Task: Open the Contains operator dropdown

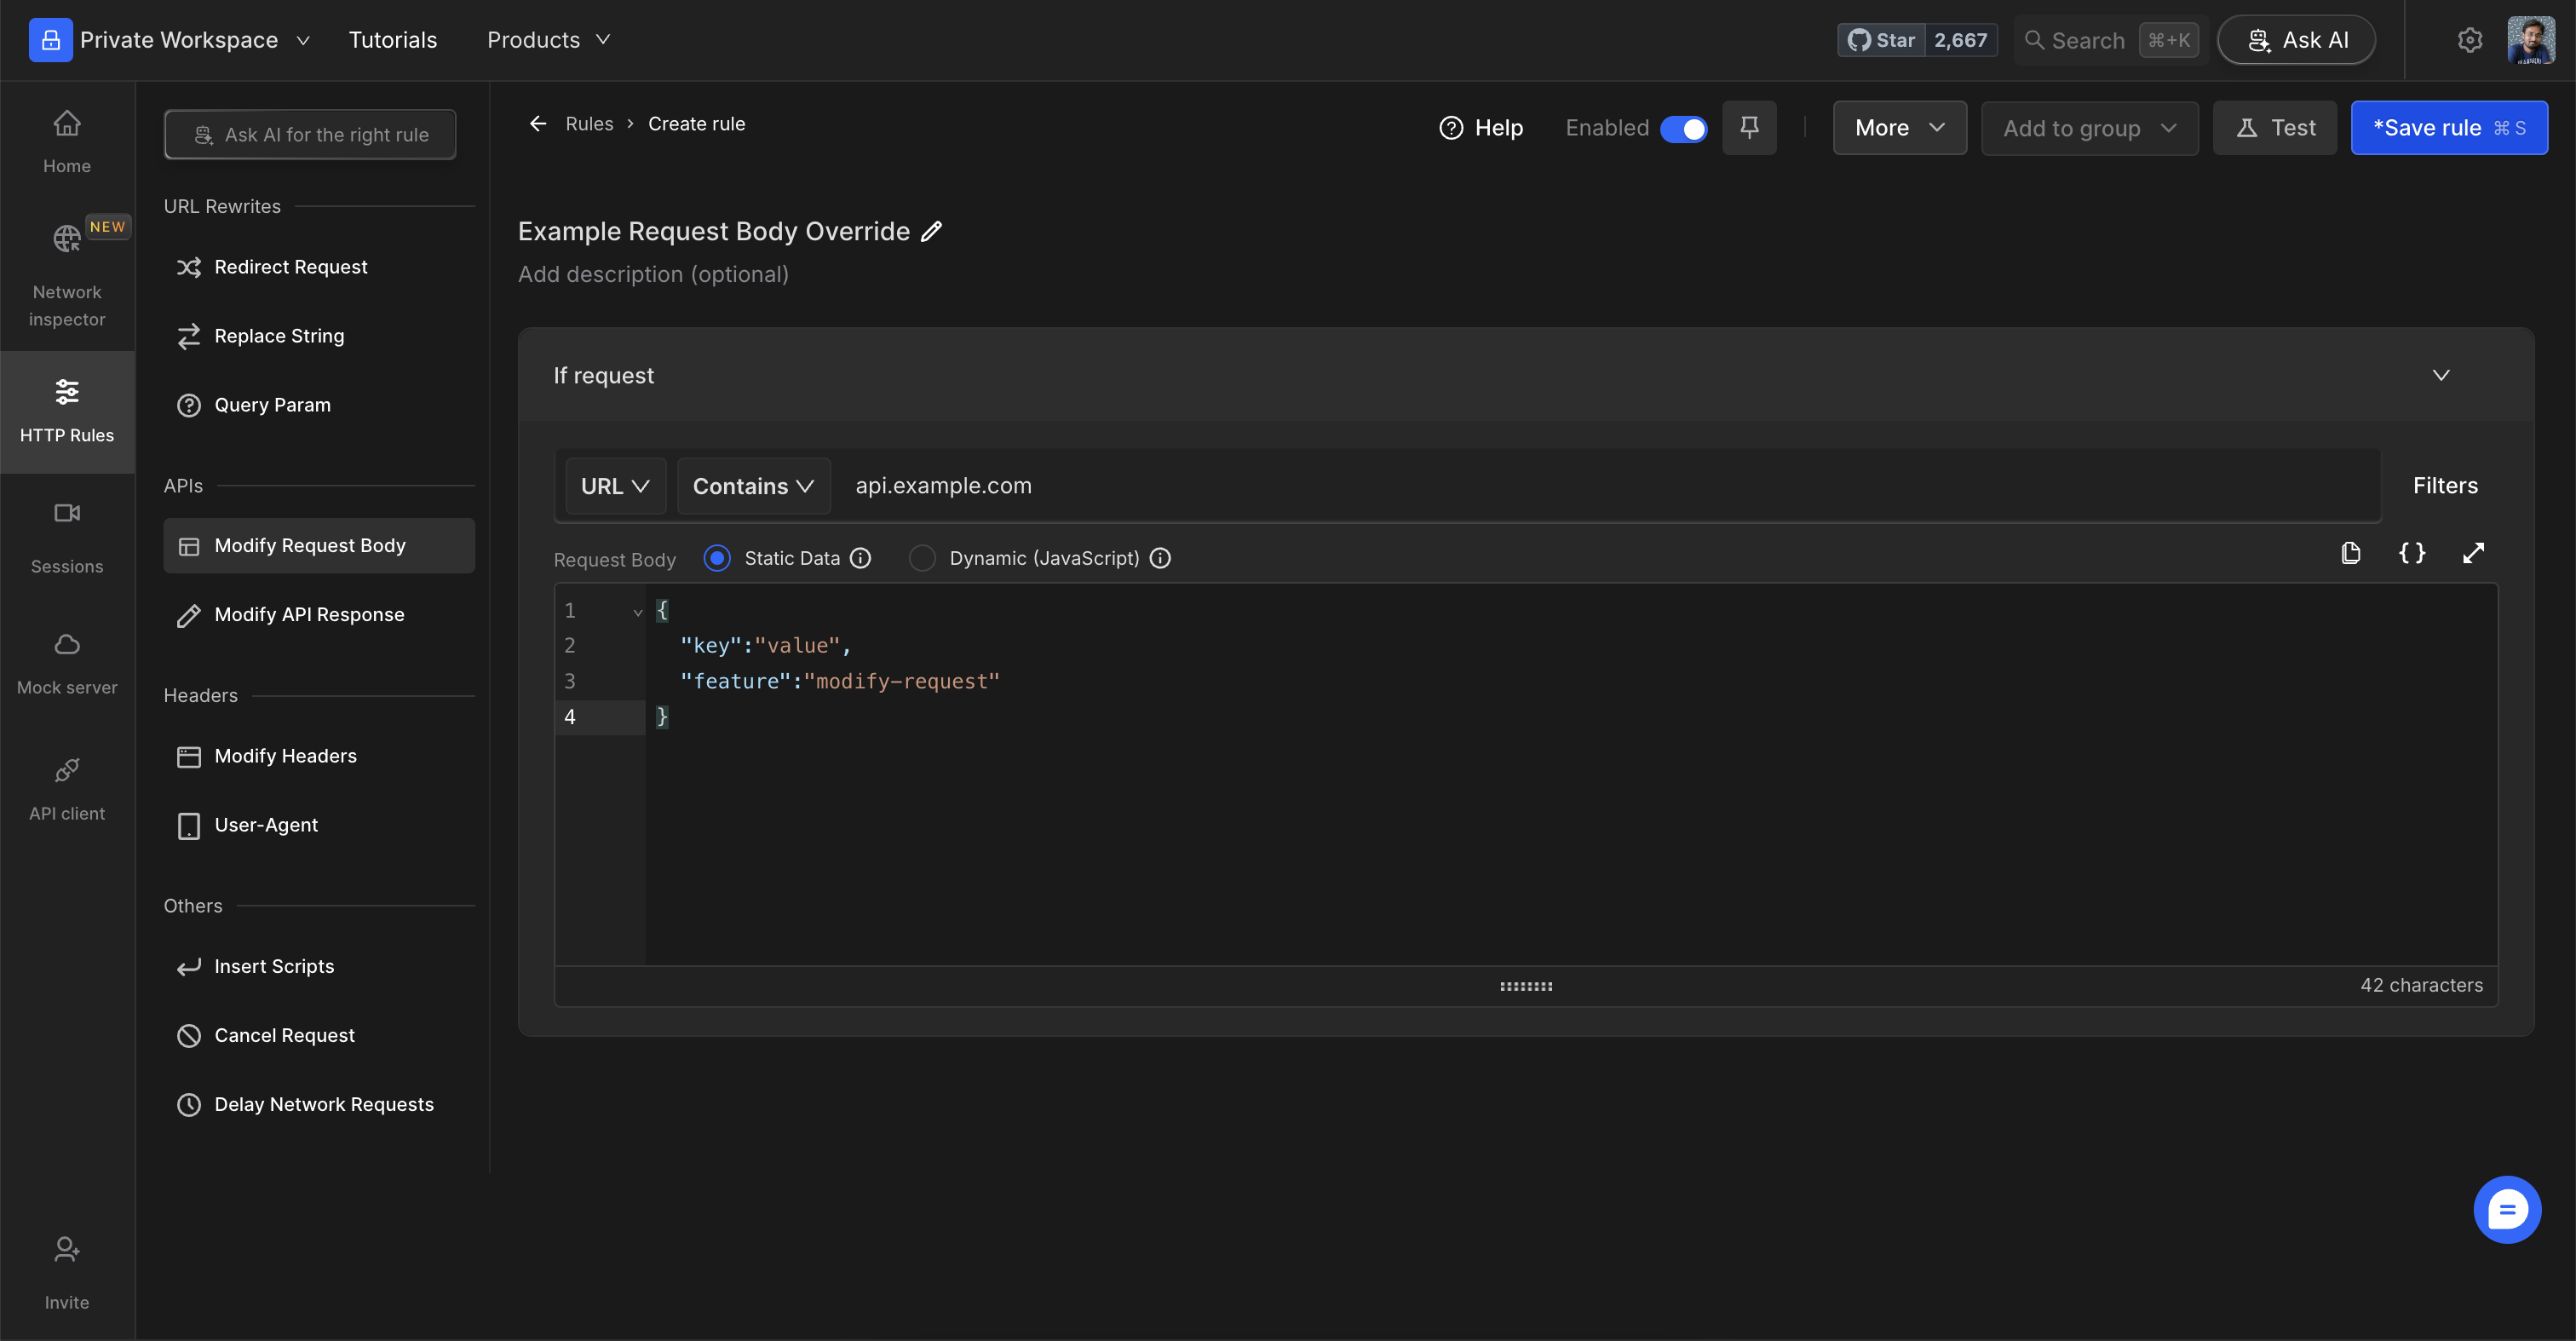Action: tap(753, 486)
